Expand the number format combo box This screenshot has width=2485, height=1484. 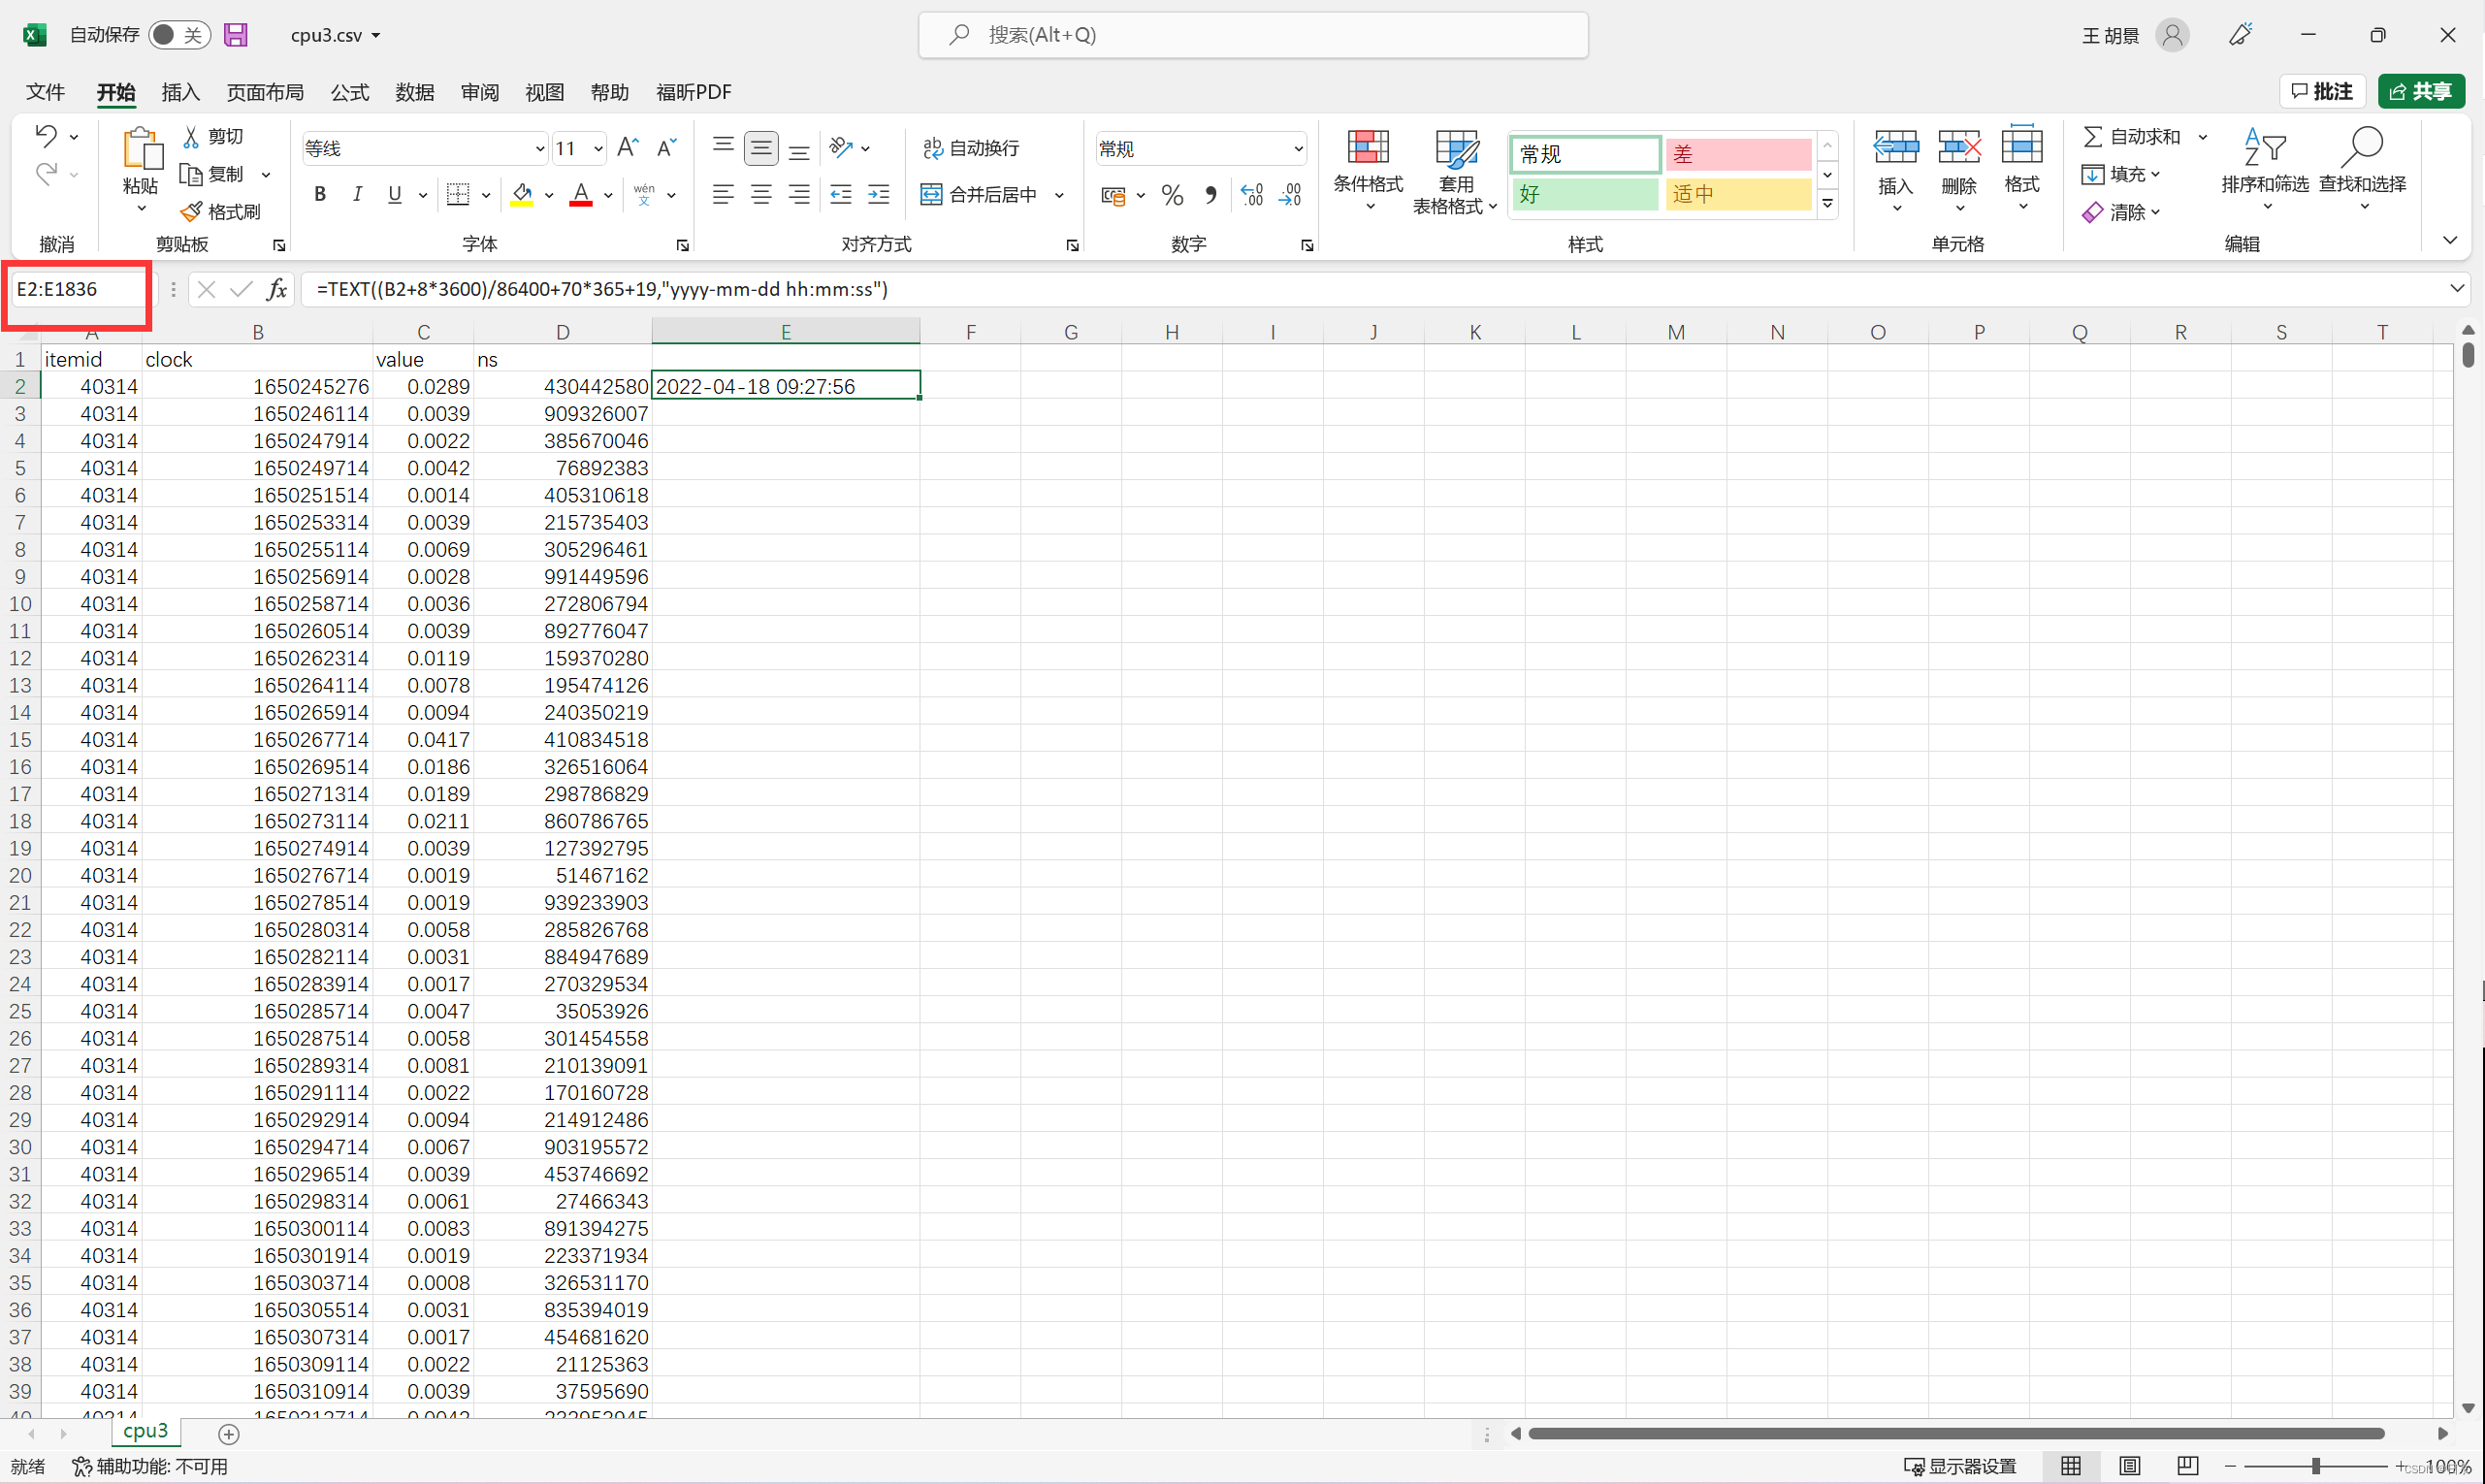(x=1297, y=149)
